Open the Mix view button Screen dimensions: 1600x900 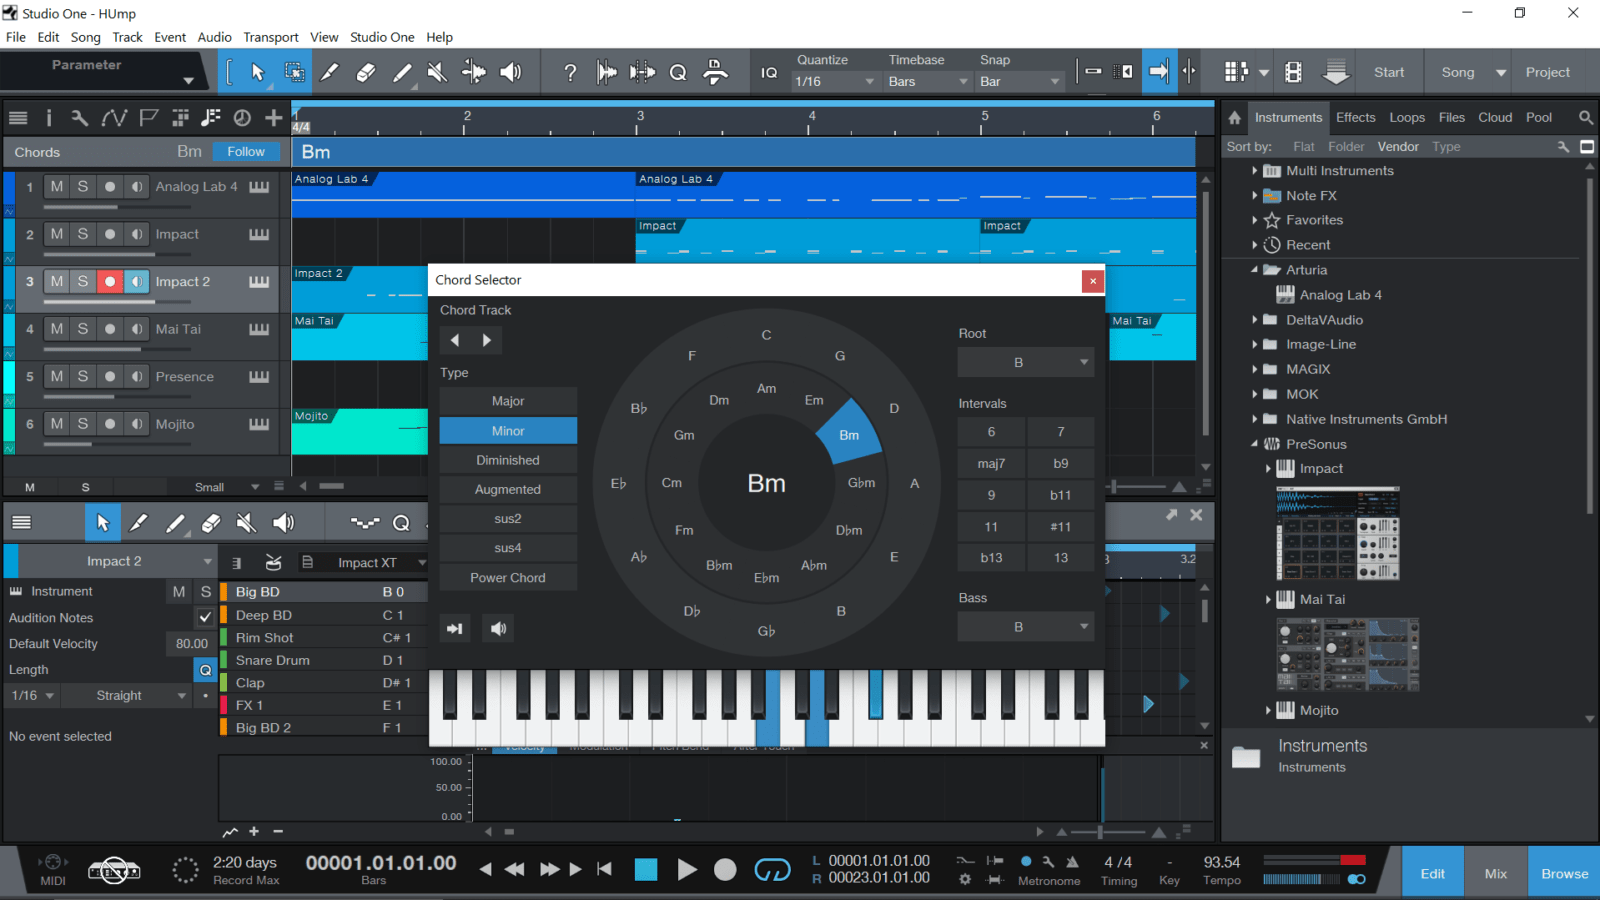[x=1496, y=873]
